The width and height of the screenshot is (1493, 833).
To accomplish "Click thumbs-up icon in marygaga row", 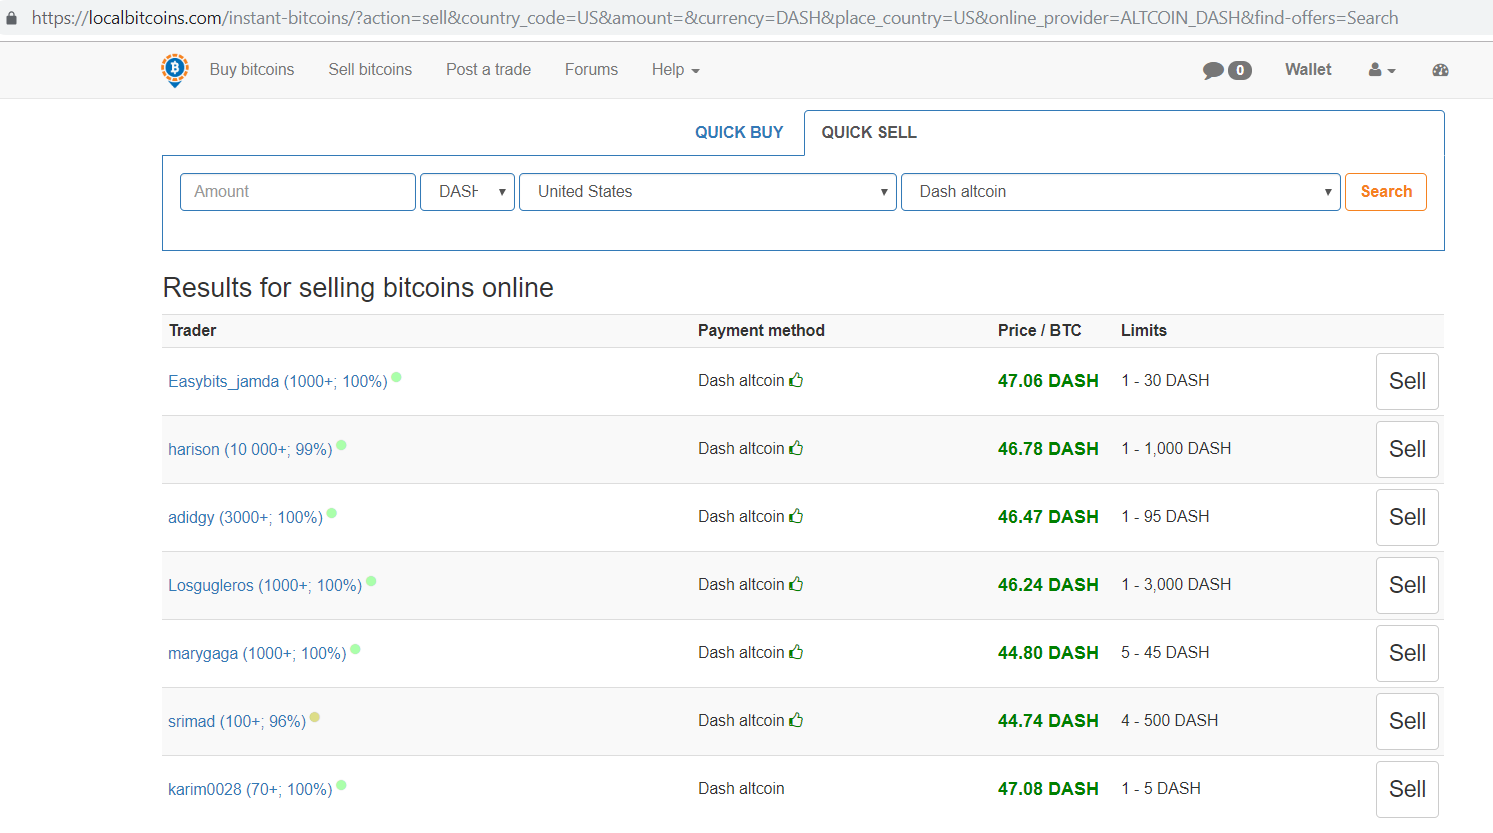I will pos(796,652).
